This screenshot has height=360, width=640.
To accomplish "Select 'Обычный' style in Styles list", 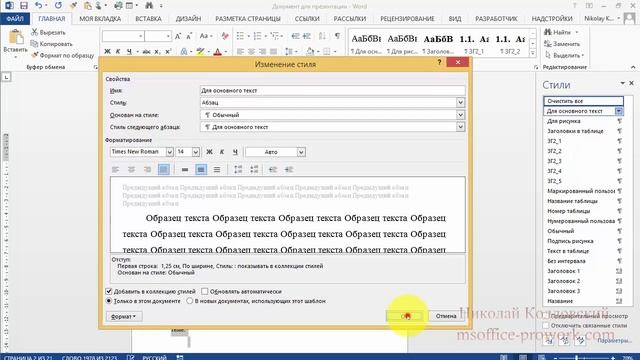I will [x=583, y=231].
